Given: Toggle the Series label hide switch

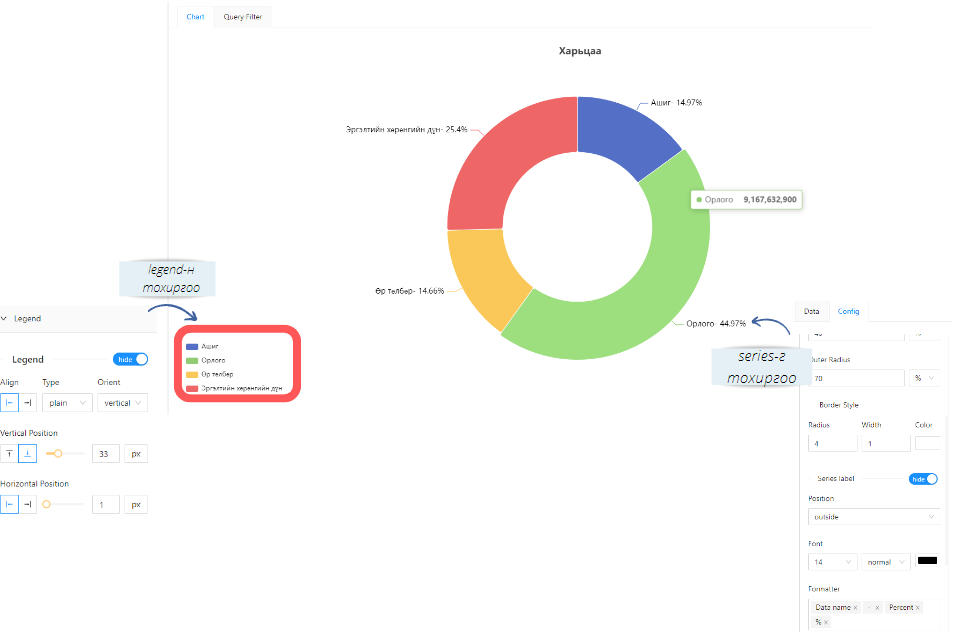Looking at the screenshot, I should click(x=925, y=479).
